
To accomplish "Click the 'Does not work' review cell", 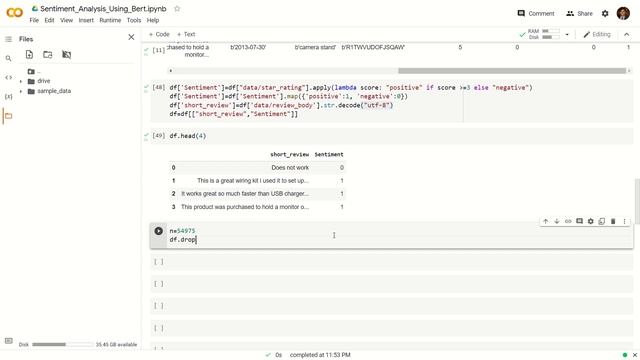I will click(290, 168).
